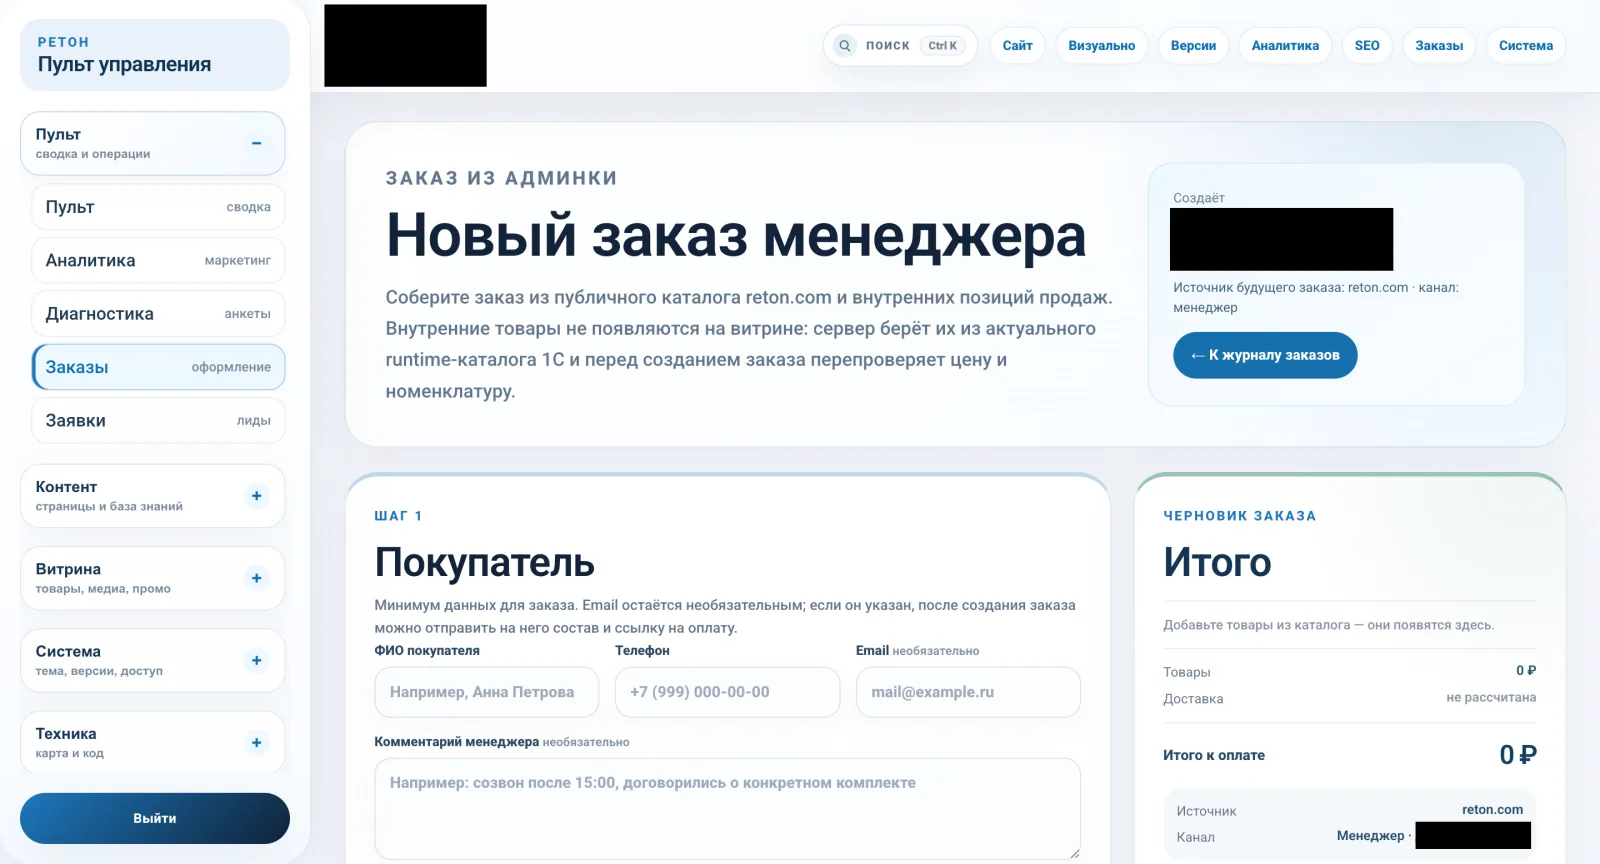
Task: Open the Аналитика top navigation pill
Action: [1285, 46]
